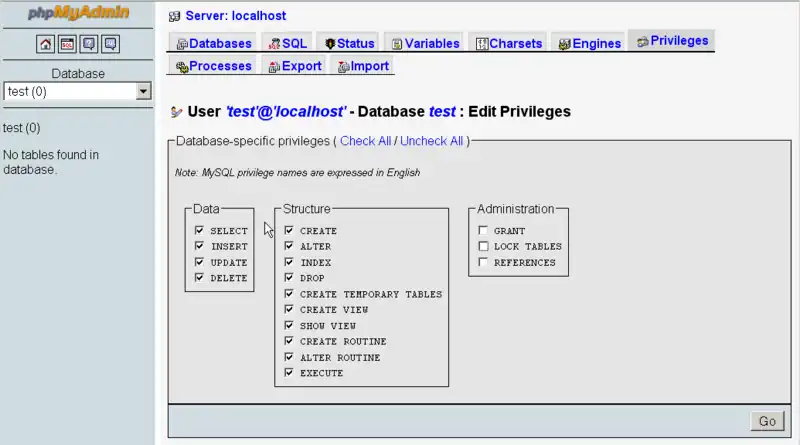The image size is (800, 445).
Task: Go to the Processes tab
Action: [214, 66]
